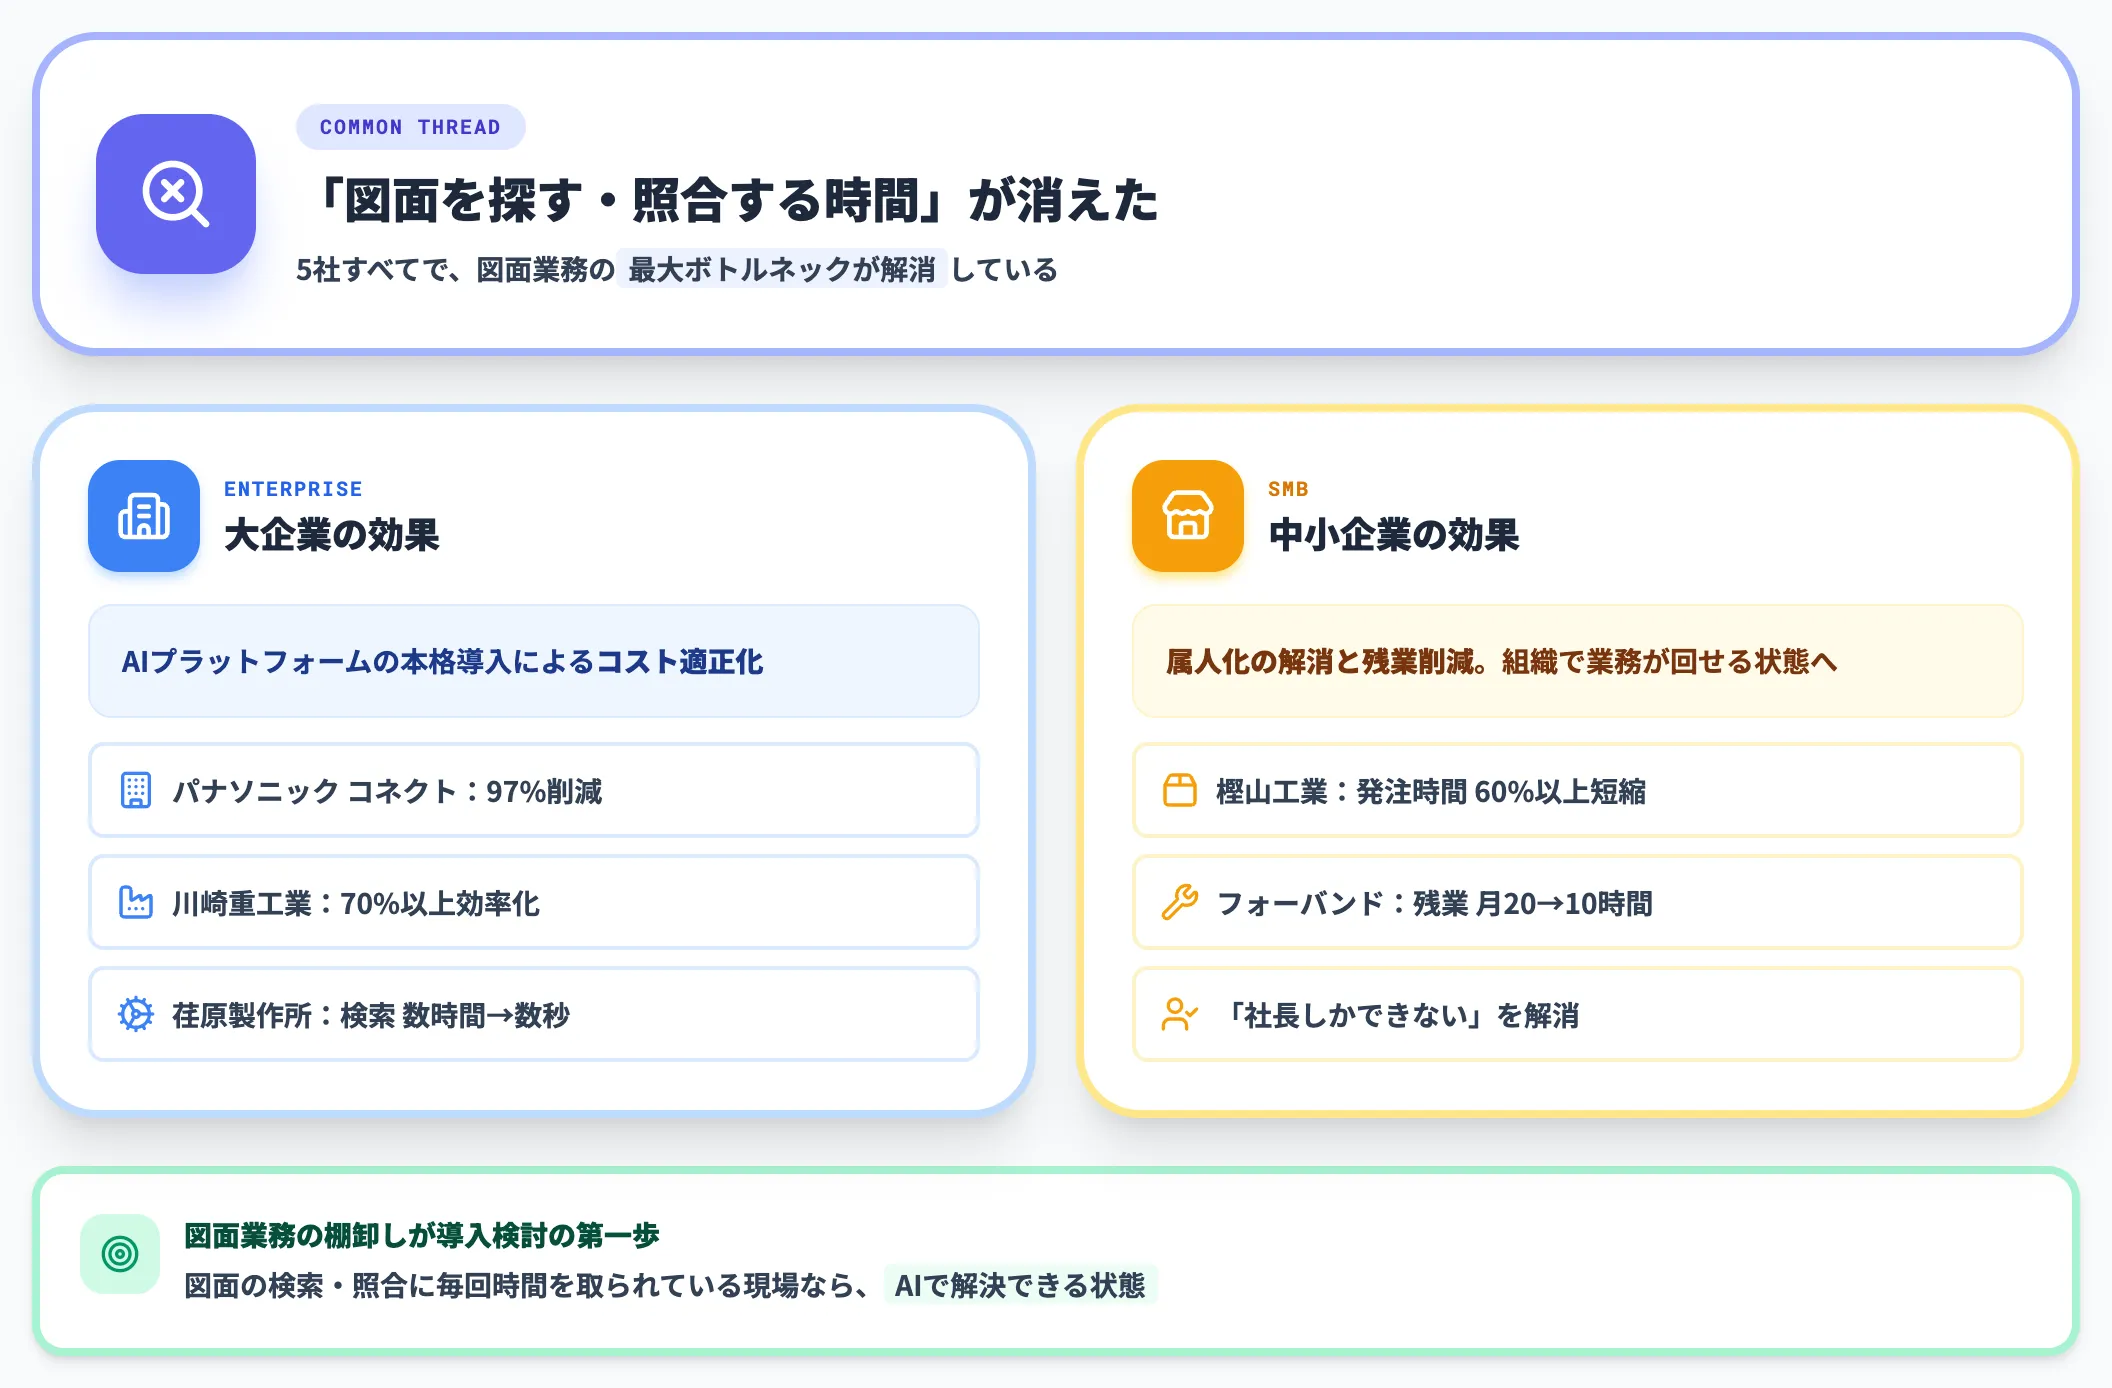Click the 大企業の効果 heading

point(332,535)
